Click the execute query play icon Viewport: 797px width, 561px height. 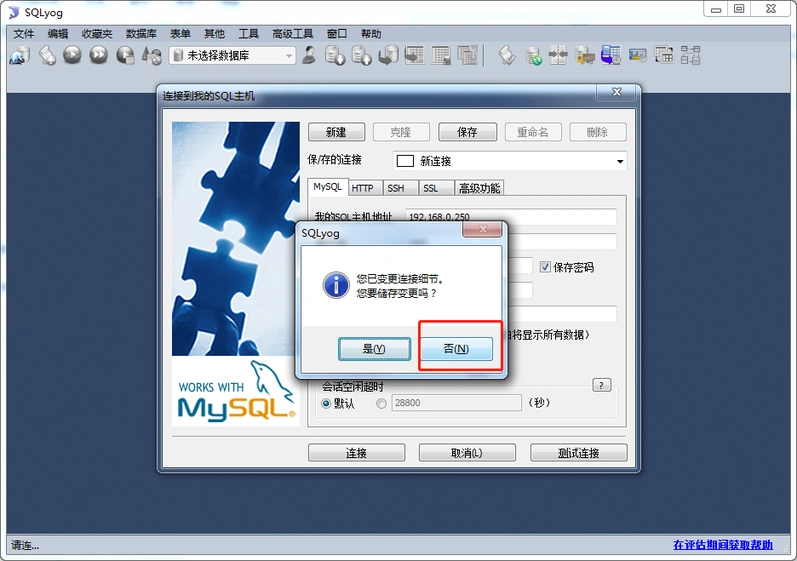73,55
